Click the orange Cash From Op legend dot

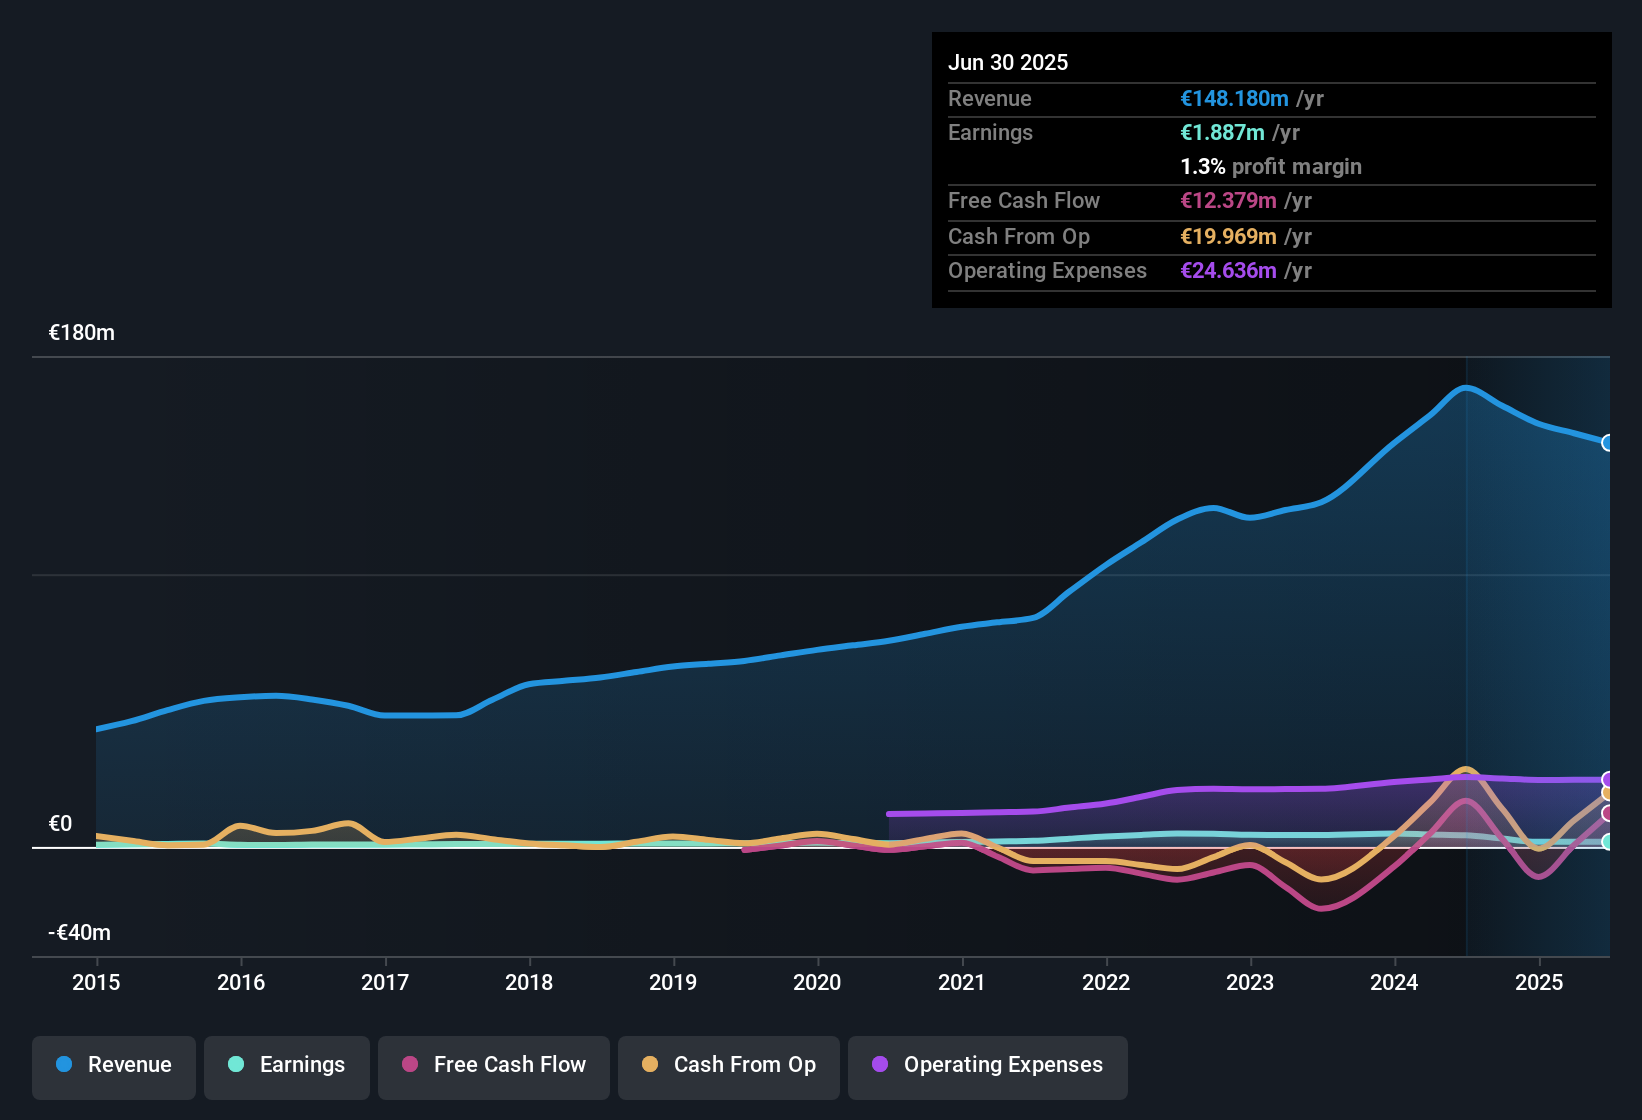pos(650,1064)
